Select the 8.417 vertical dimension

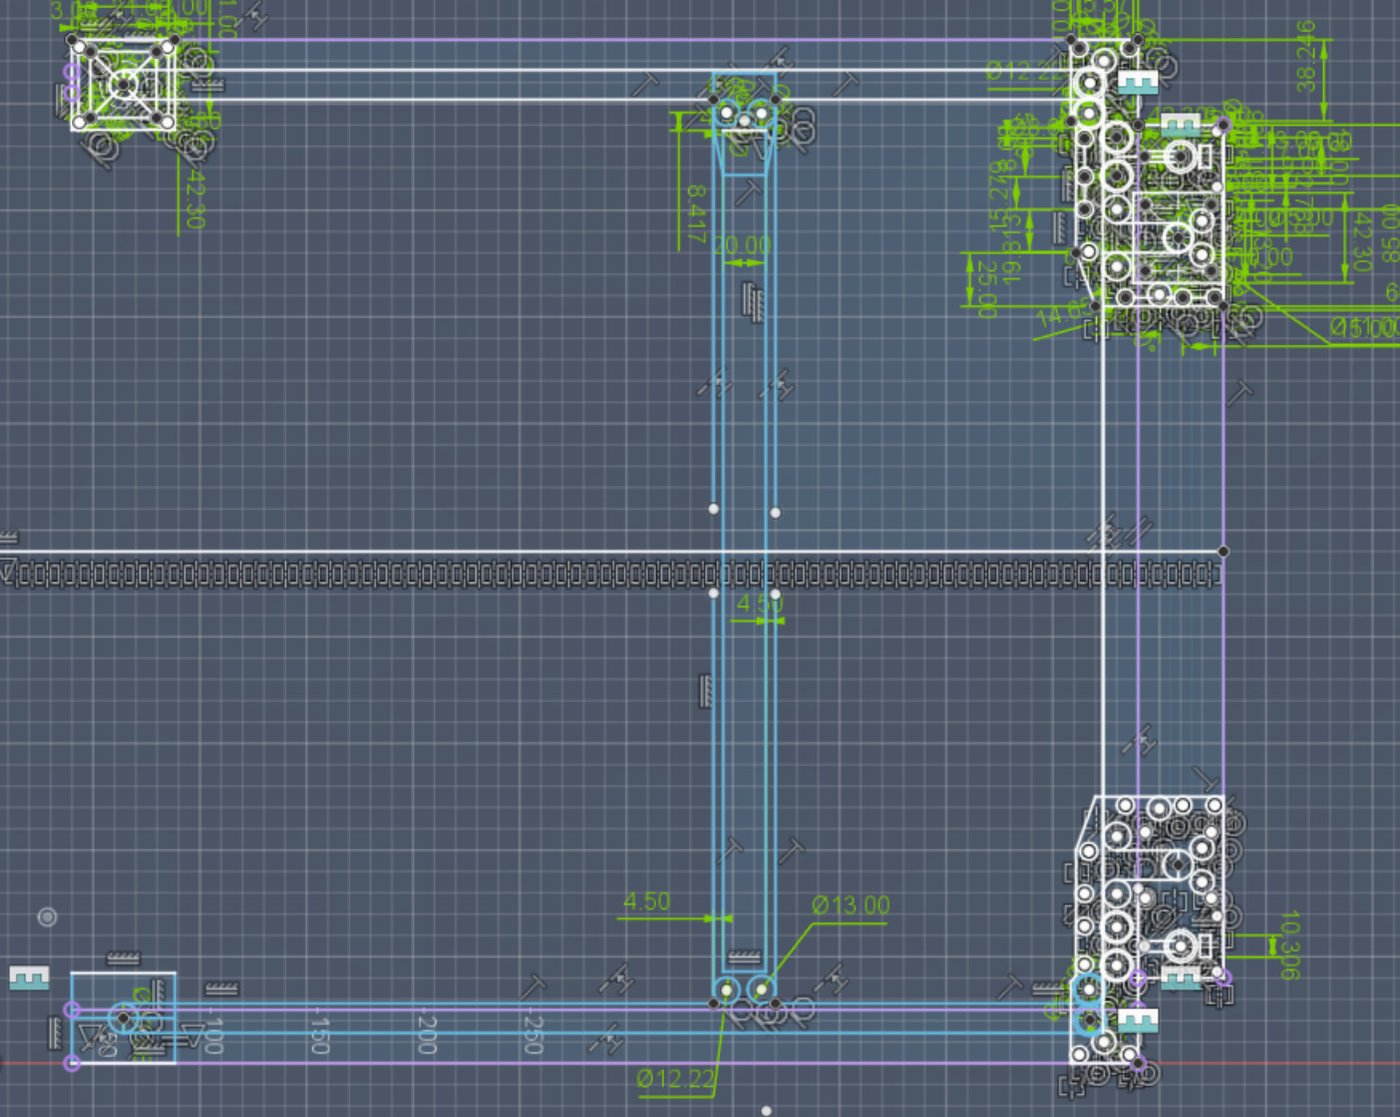(697, 213)
